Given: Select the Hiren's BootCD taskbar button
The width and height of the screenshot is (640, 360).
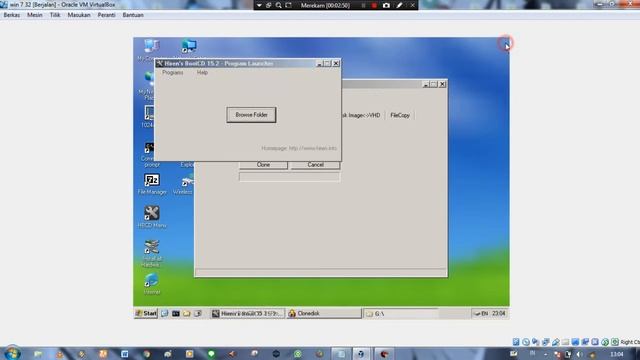Looking at the screenshot, I should pos(247,313).
